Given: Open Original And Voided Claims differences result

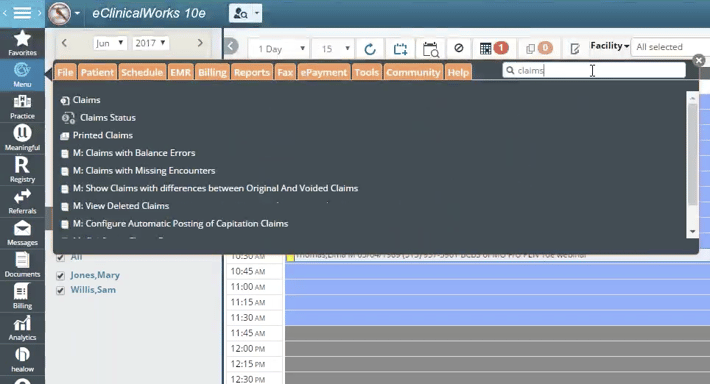Looking at the screenshot, I should click(x=216, y=188).
